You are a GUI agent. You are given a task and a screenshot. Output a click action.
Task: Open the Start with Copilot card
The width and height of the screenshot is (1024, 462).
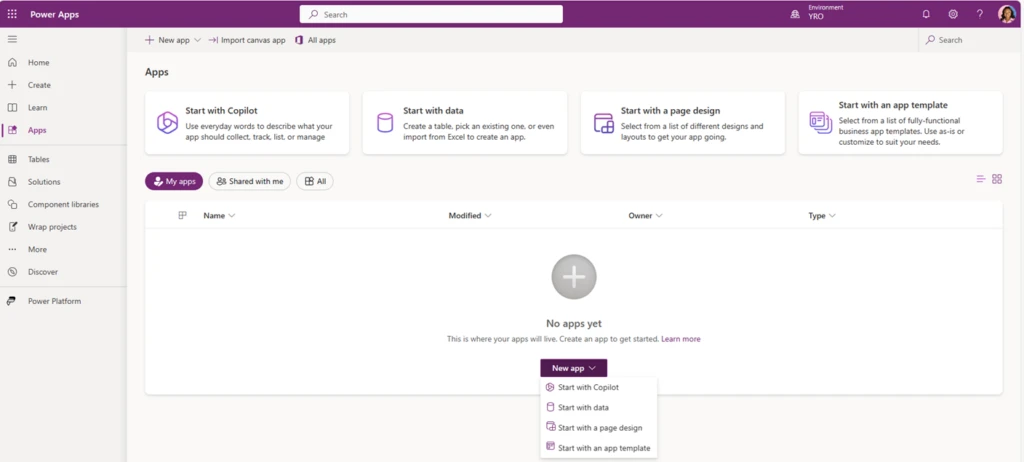[x=247, y=123]
